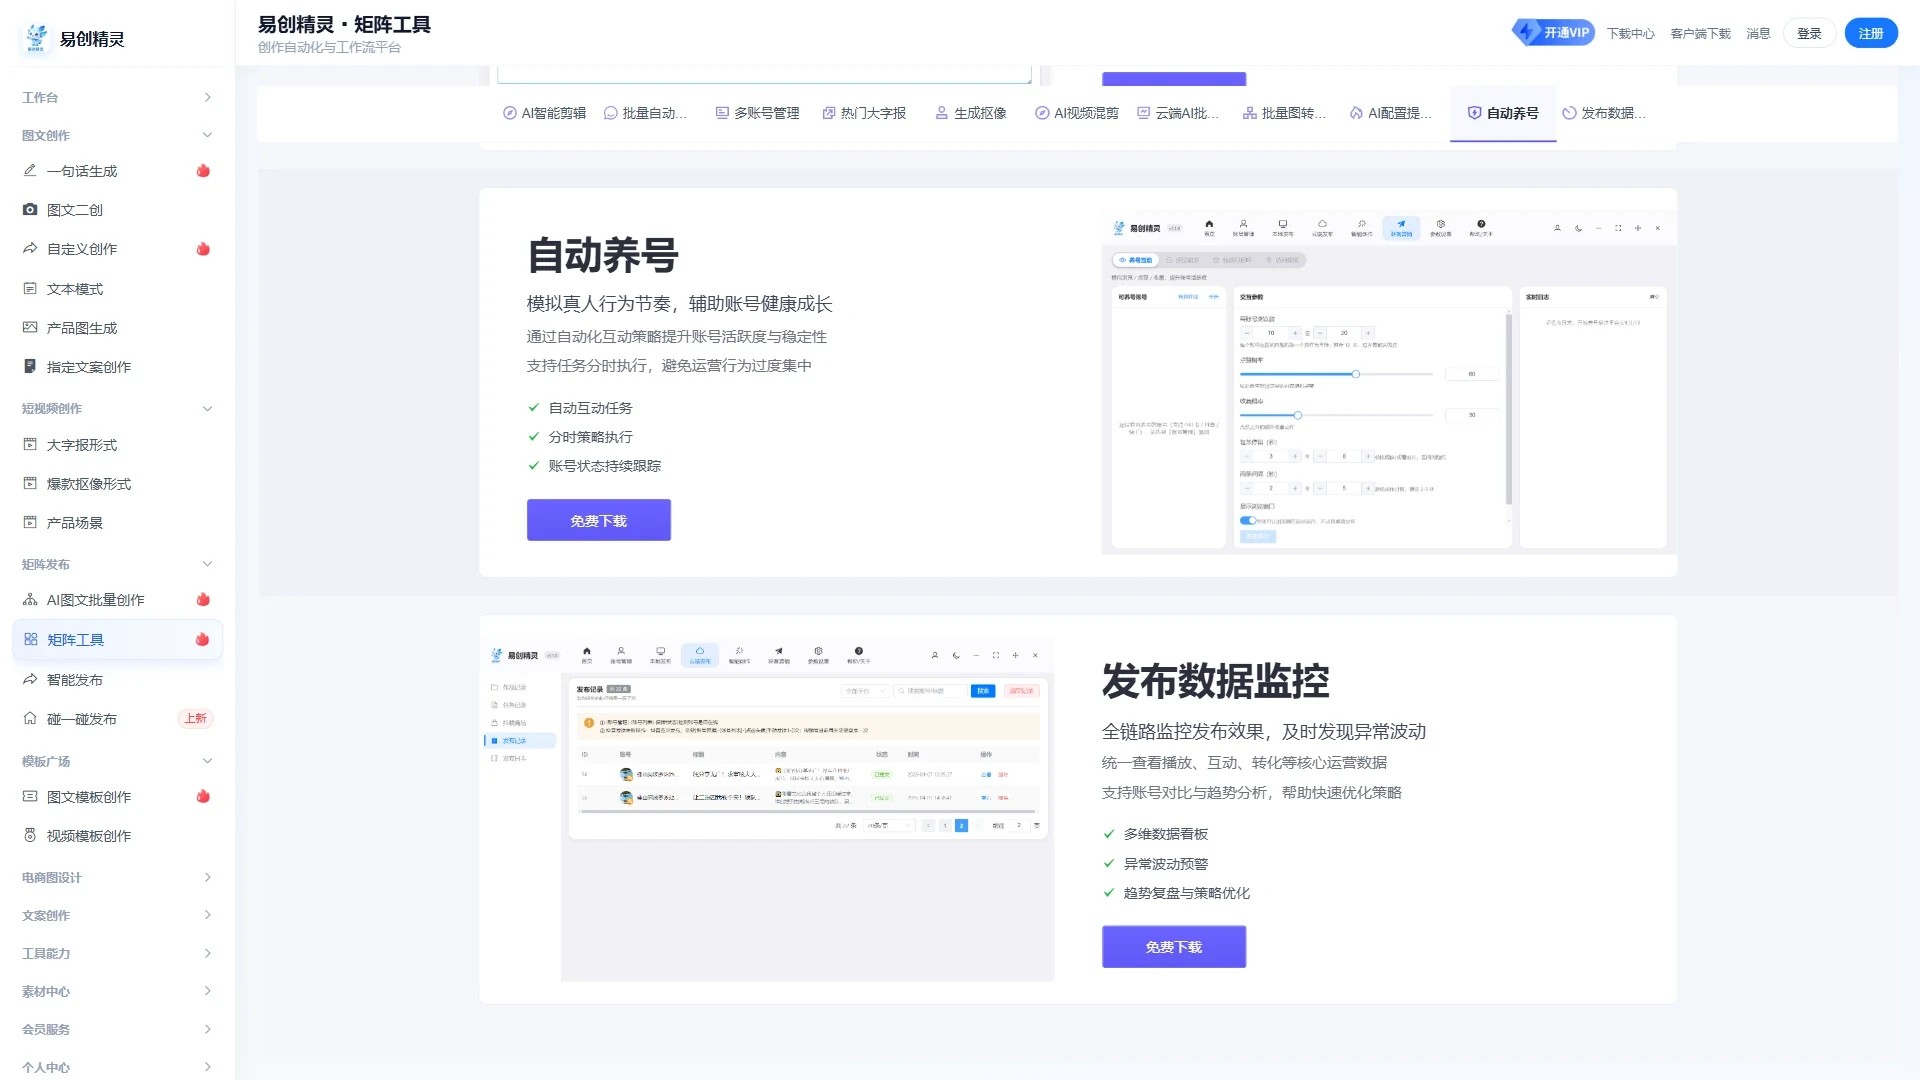Click the 一句话生成 pencil icon

pyautogui.click(x=30, y=171)
